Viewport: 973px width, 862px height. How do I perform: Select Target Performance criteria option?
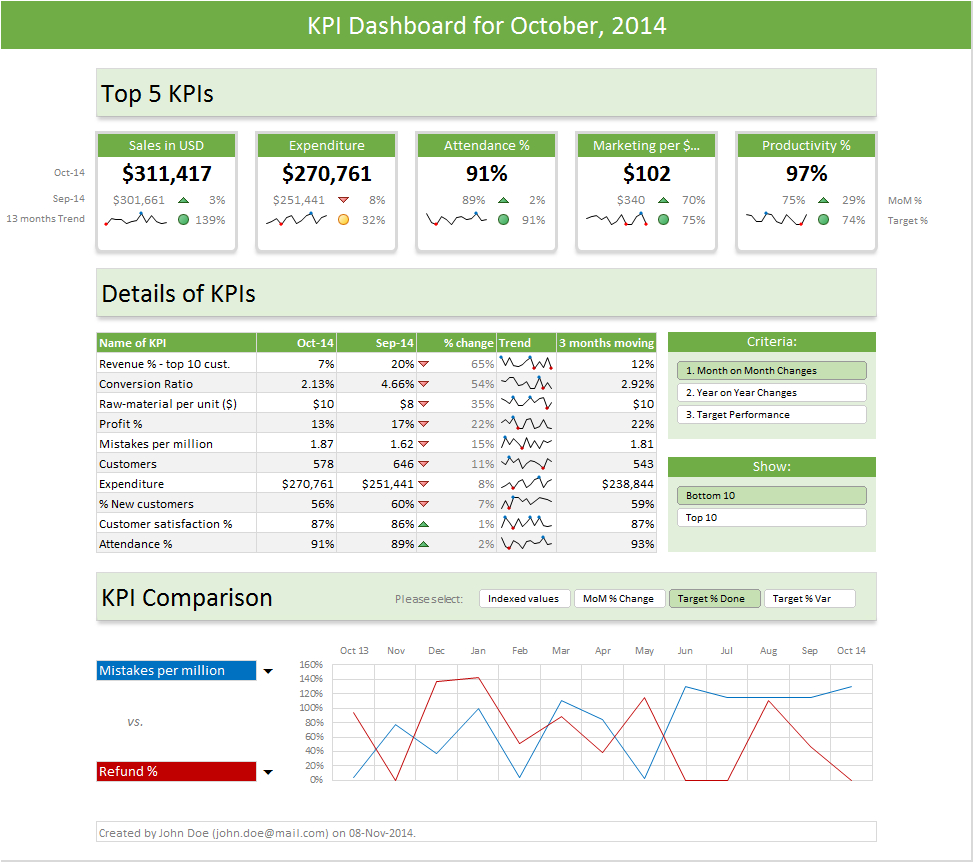pos(771,414)
